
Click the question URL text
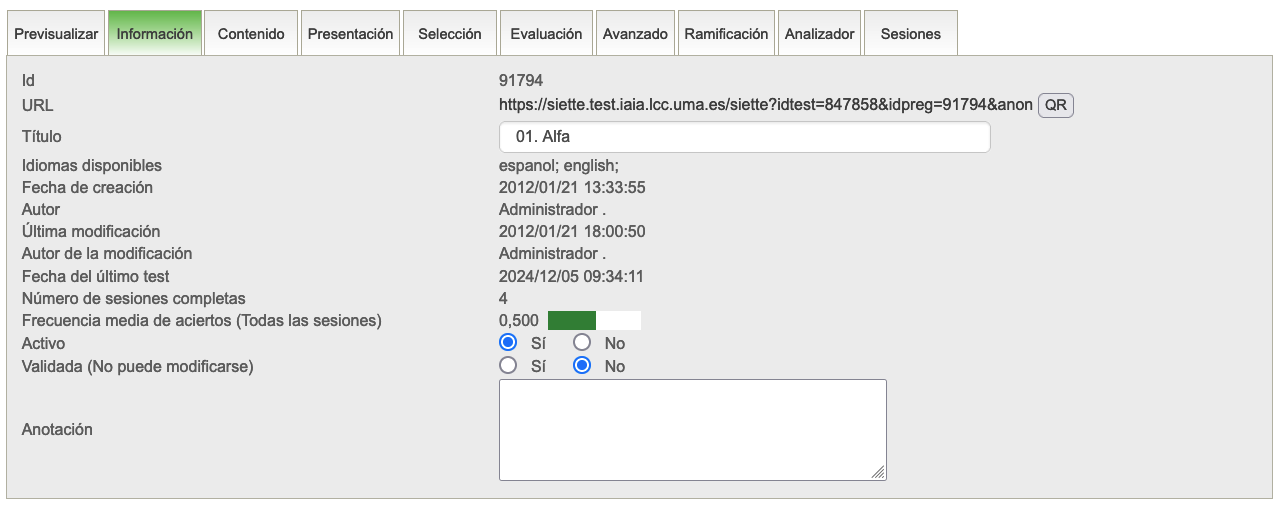coord(765,105)
